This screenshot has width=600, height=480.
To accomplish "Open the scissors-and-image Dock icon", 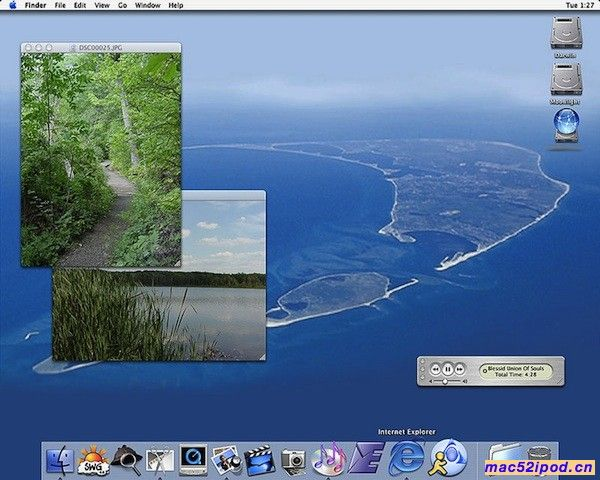I will (160, 461).
